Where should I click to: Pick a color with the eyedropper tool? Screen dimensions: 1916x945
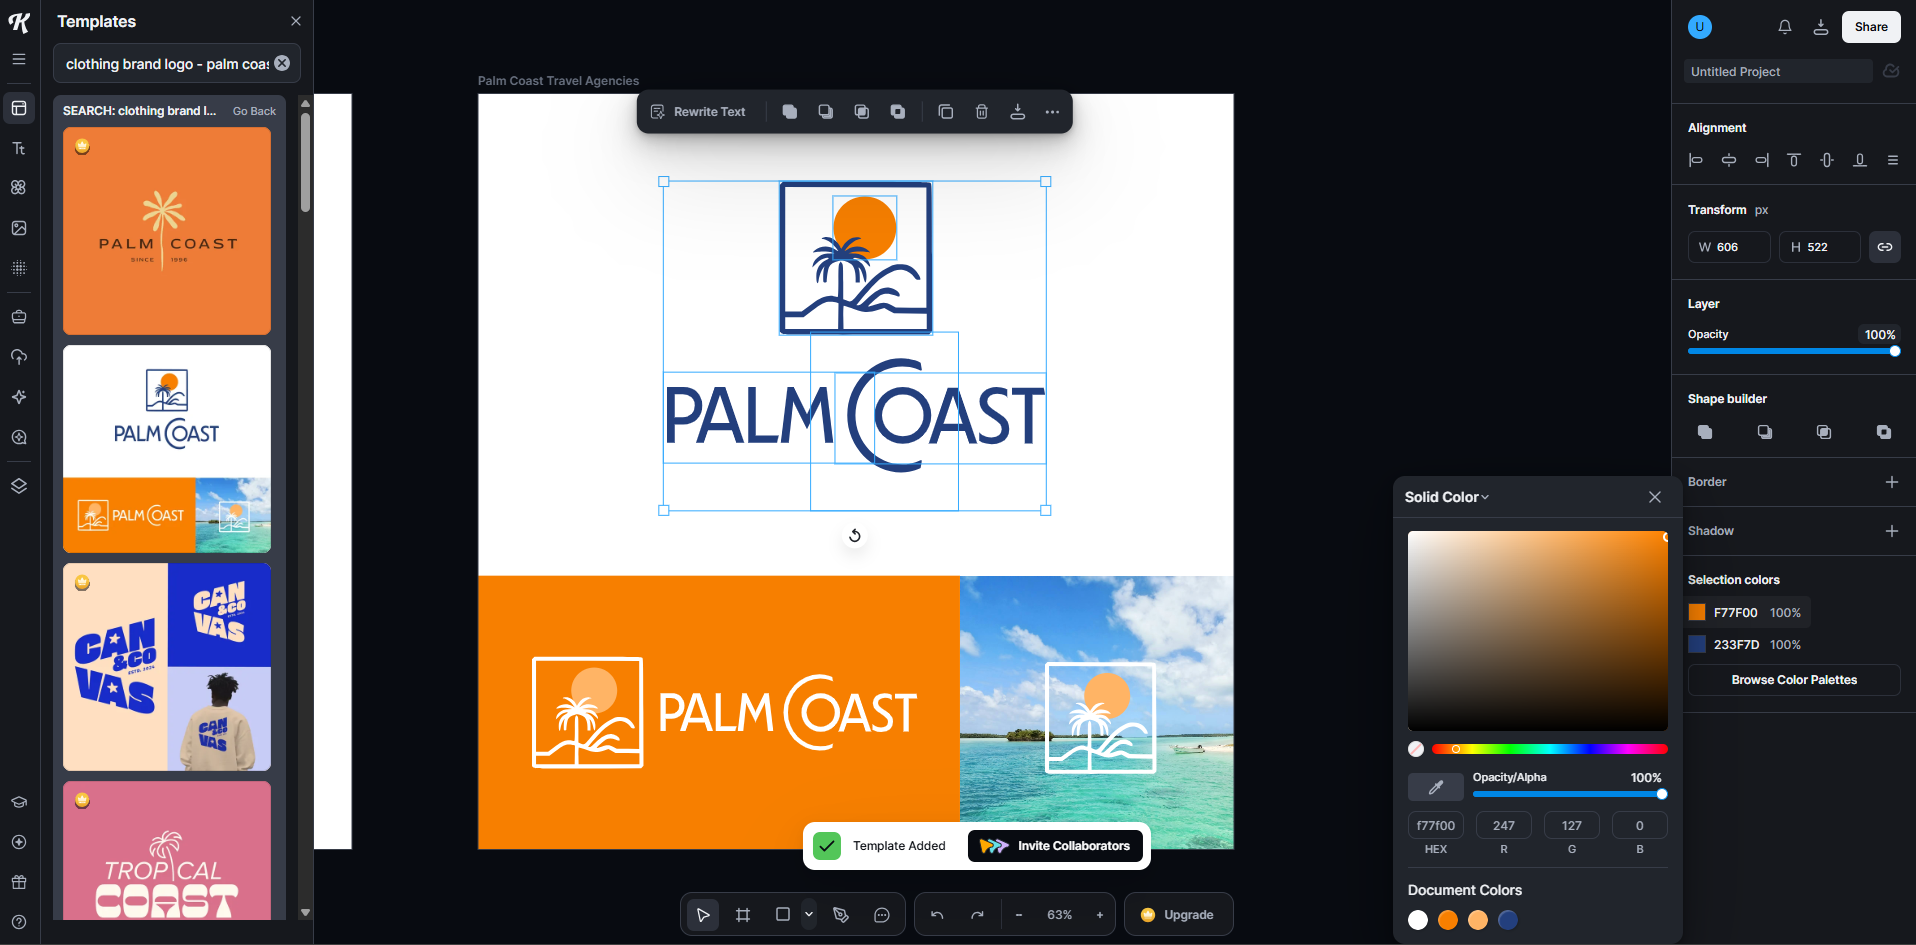1435,787
